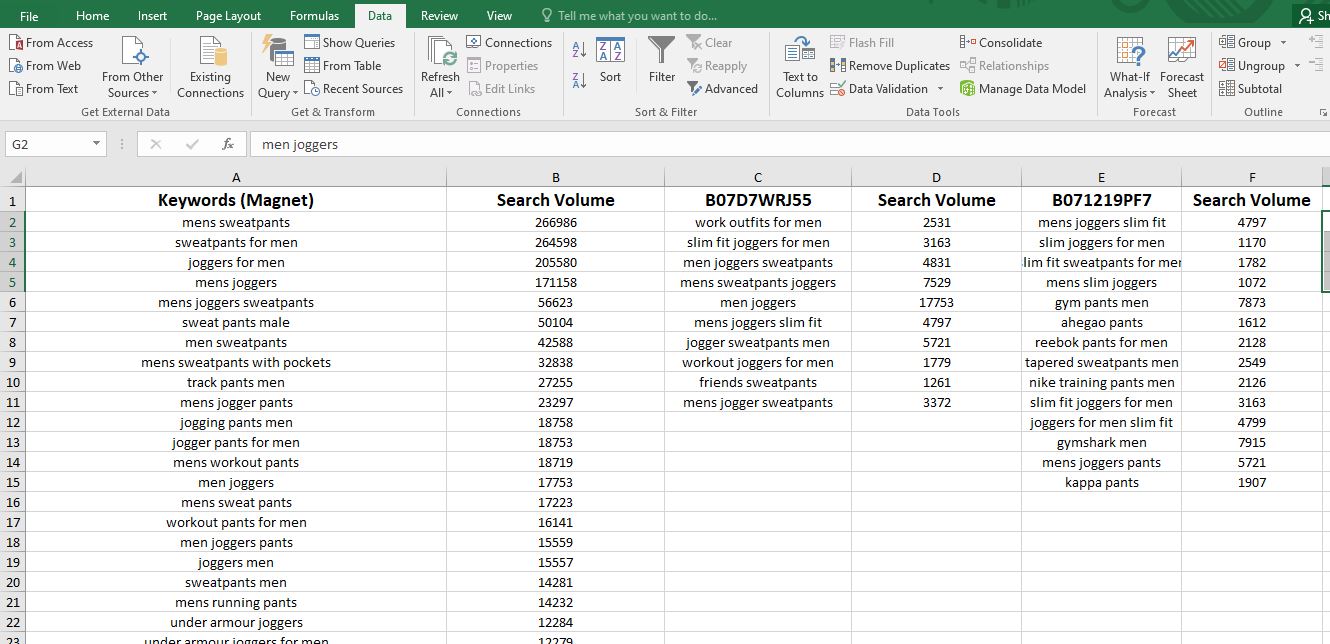
Task: Click the Sort A to Z icon
Action: (579, 50)
